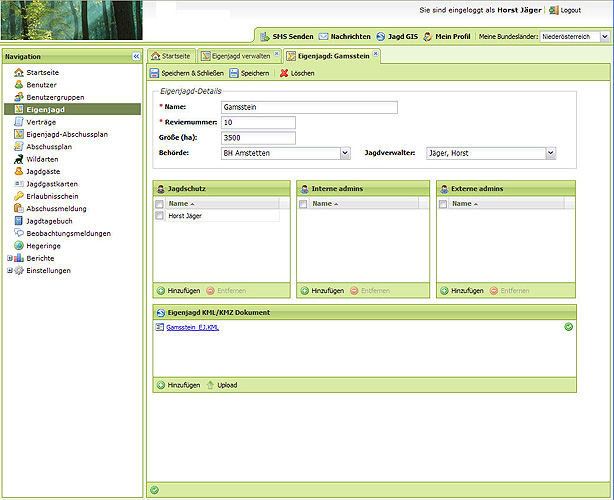Click the Erlaubnisschein key icon
Screen dimensions: 614x500
click(x=19, y=196)
